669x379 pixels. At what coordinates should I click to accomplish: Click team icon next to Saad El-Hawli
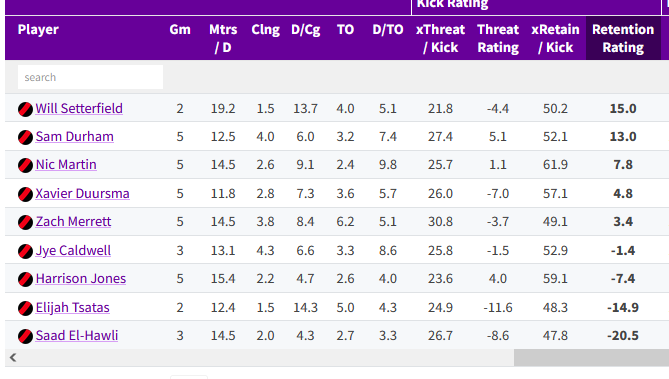click(25, 336)
